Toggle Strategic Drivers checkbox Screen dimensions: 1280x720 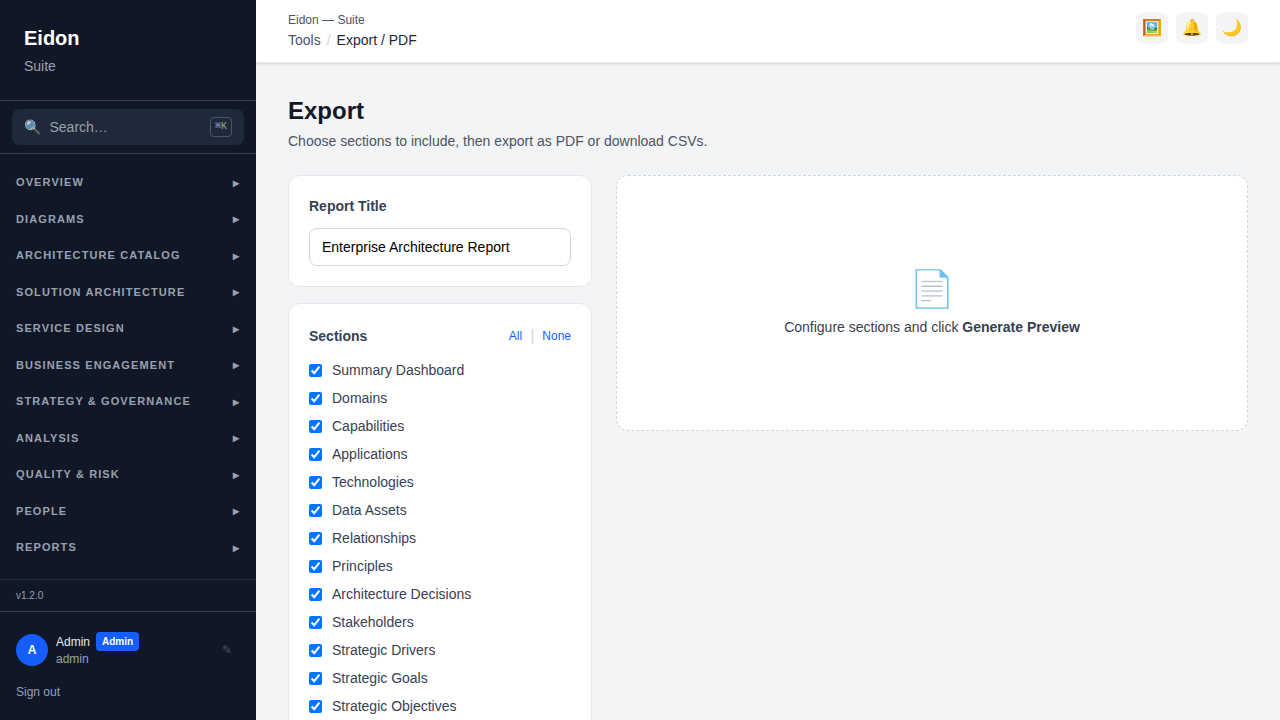pos(316,650)
